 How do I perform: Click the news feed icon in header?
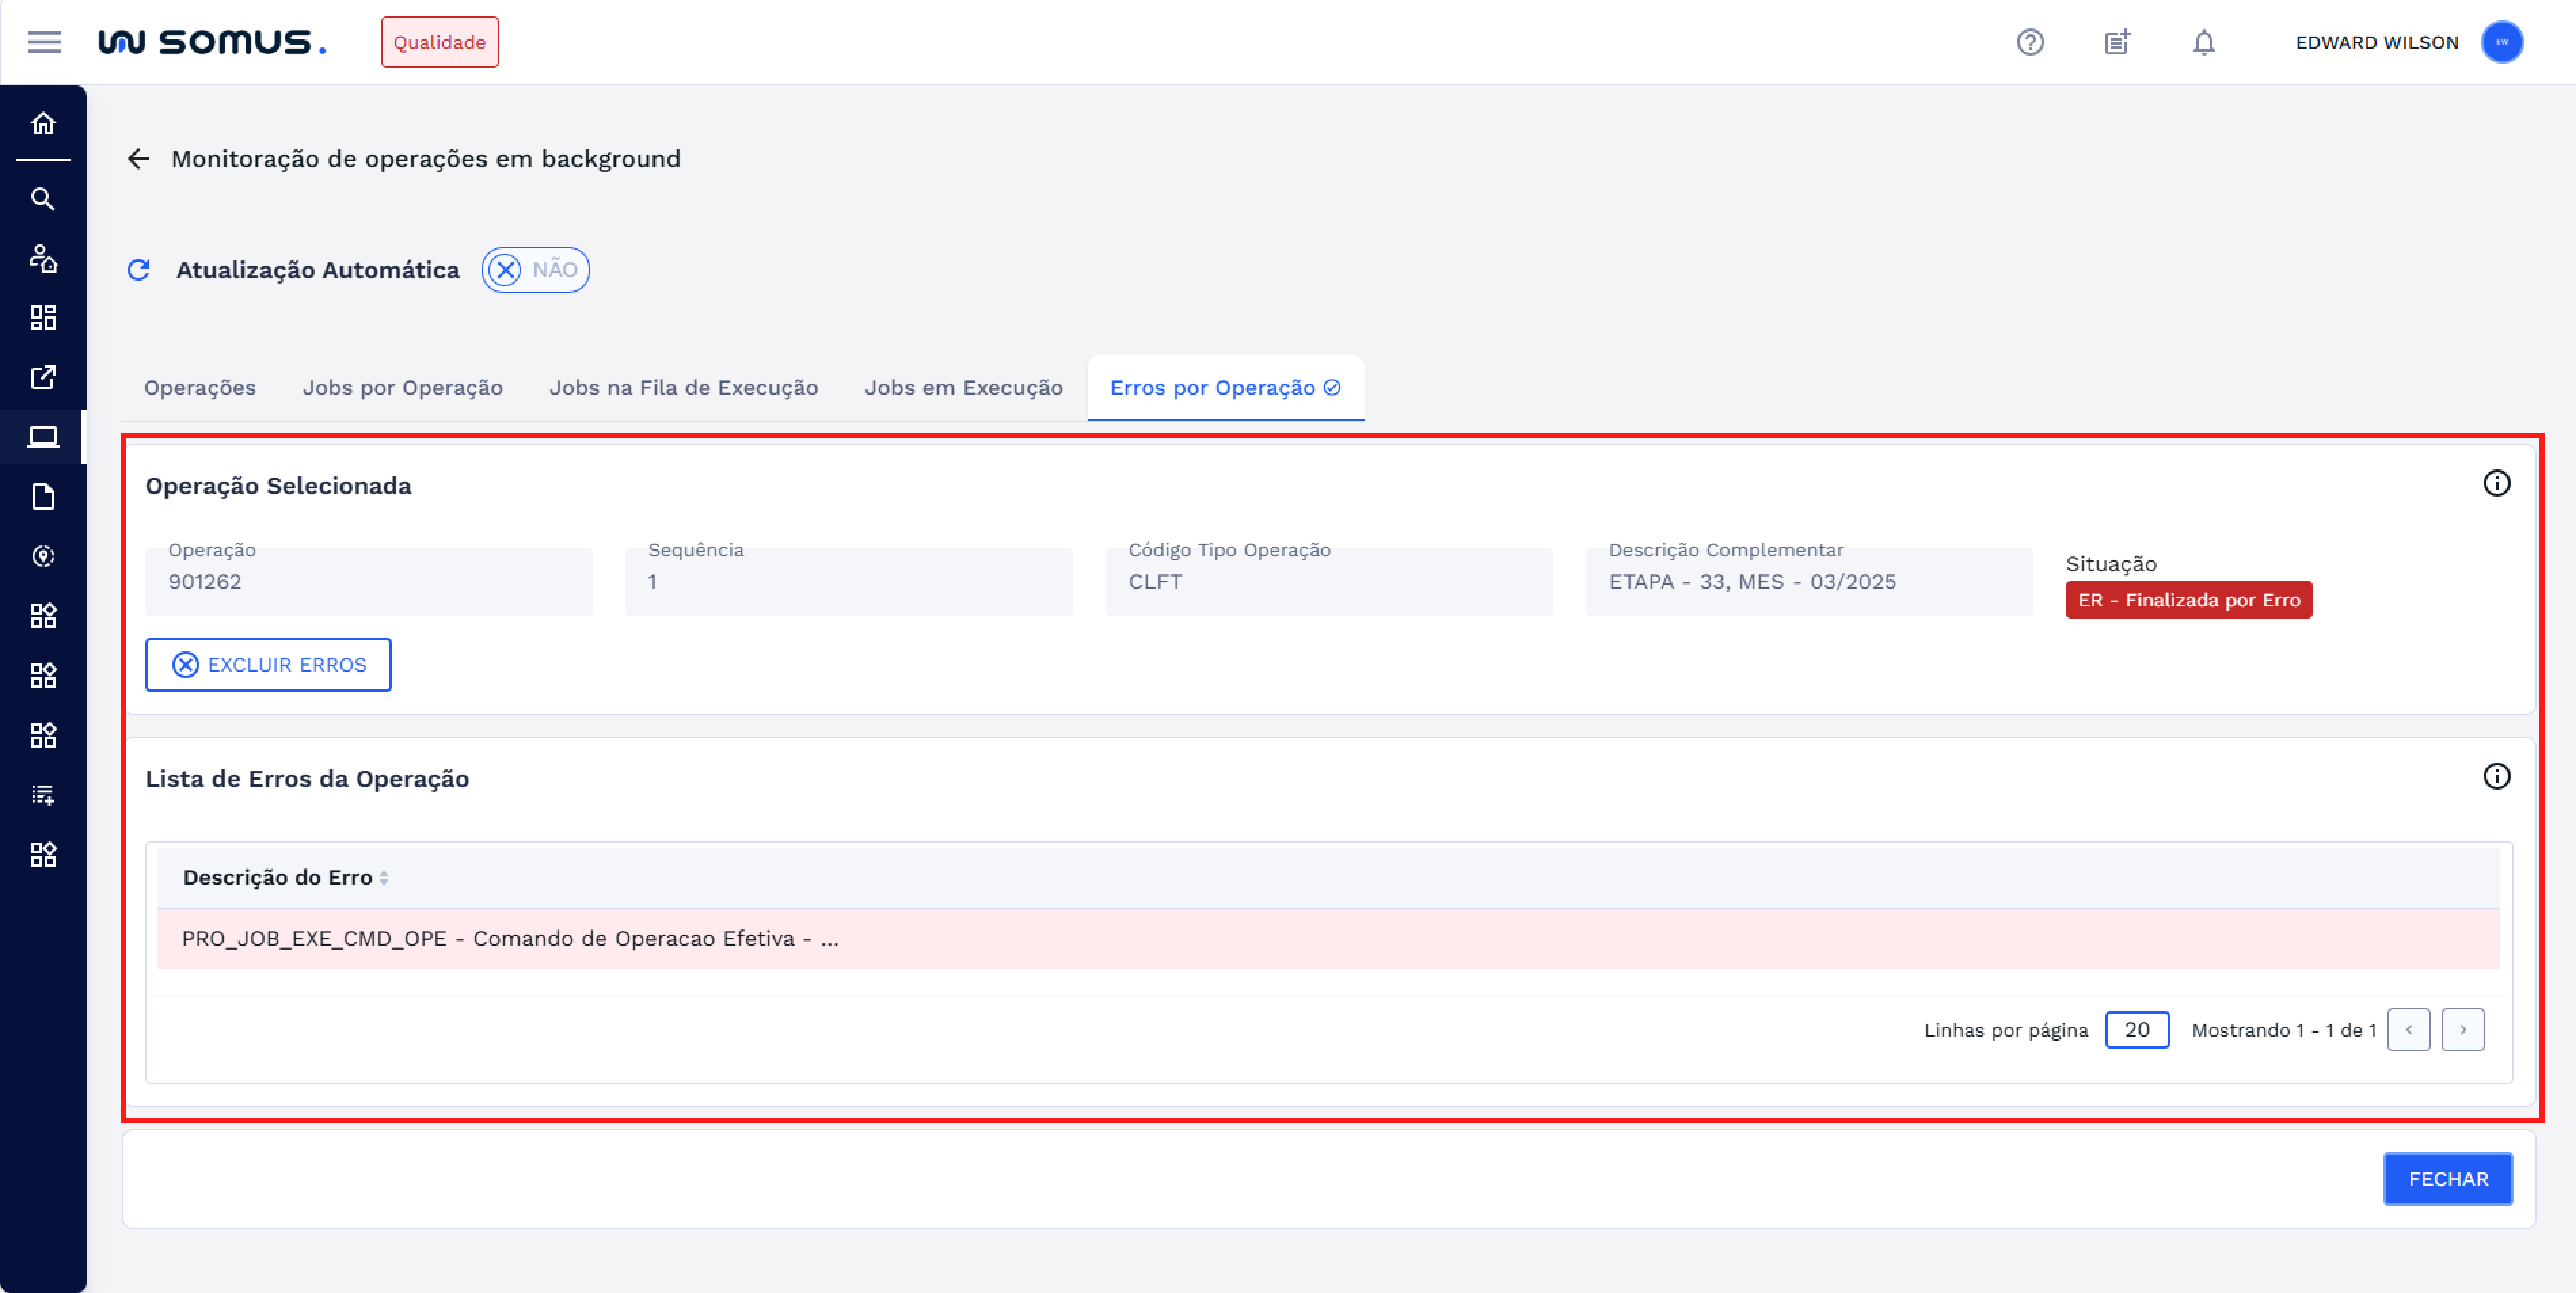tap(2117, 42)
